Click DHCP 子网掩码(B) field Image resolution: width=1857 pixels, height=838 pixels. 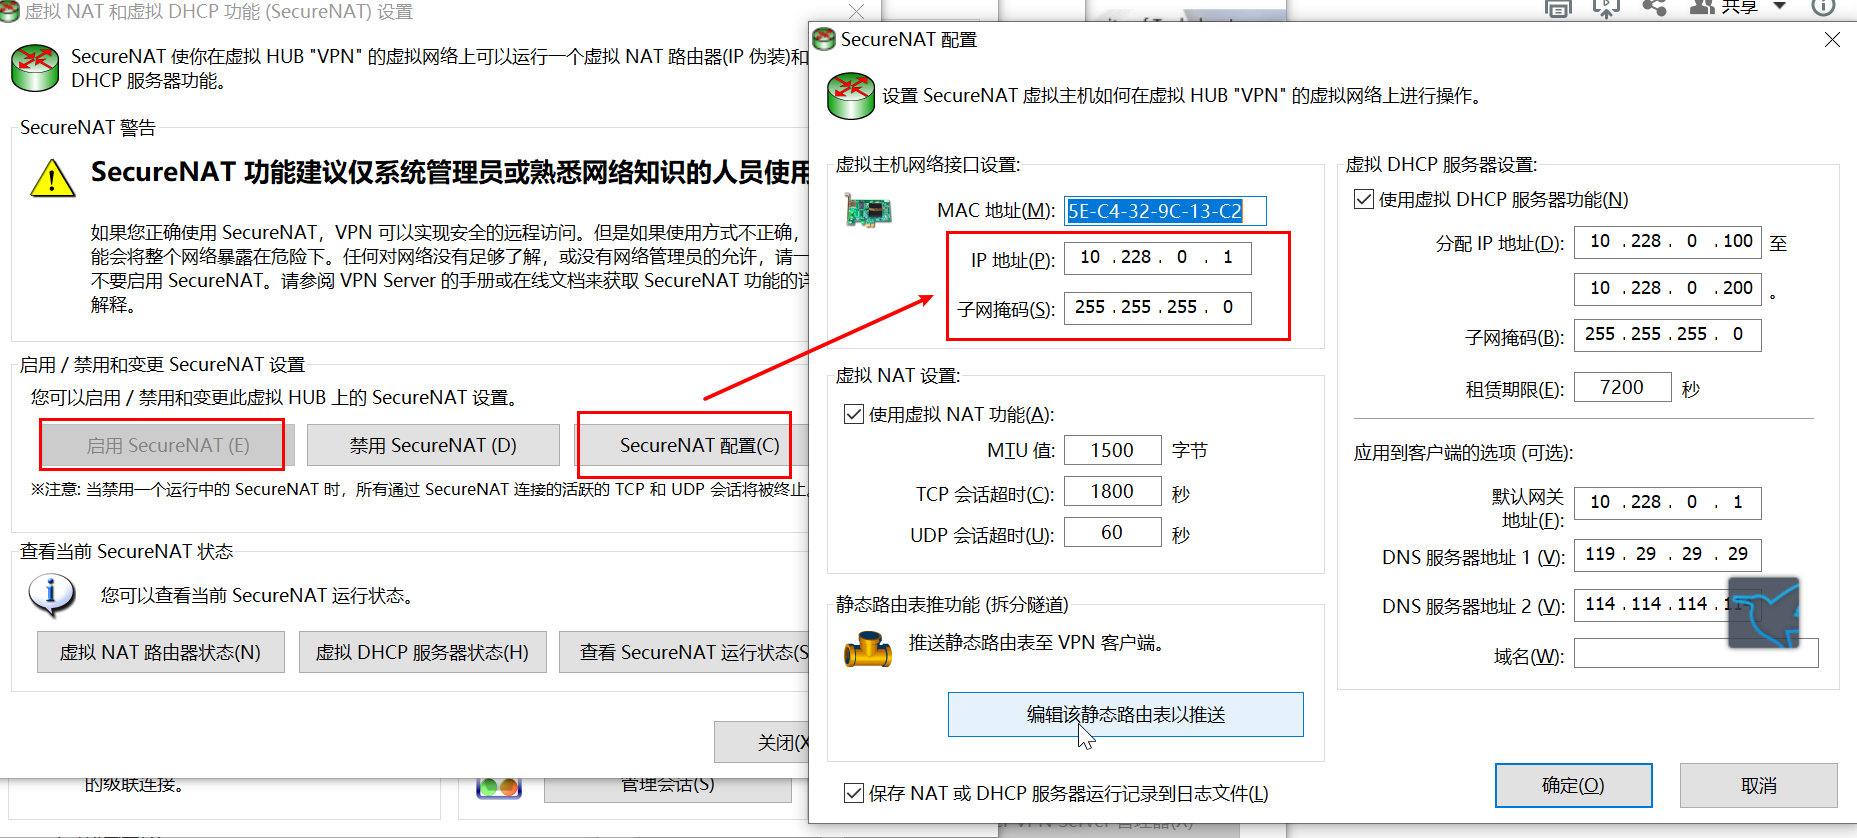pyautogui.click(x=1668, y=335)
